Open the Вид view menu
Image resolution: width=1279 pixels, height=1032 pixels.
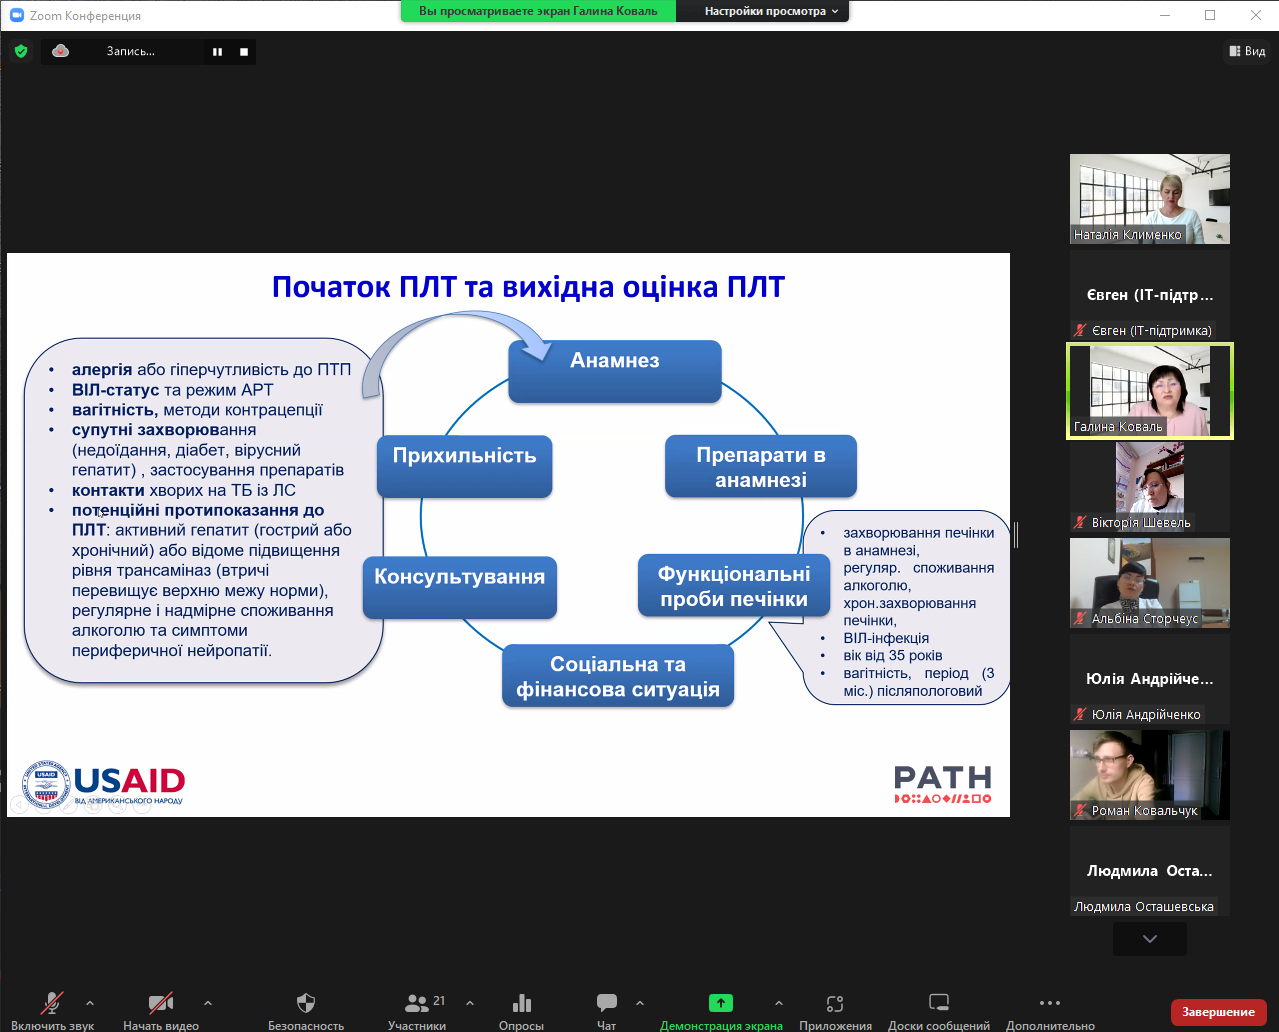click(x=1248, y=51)
